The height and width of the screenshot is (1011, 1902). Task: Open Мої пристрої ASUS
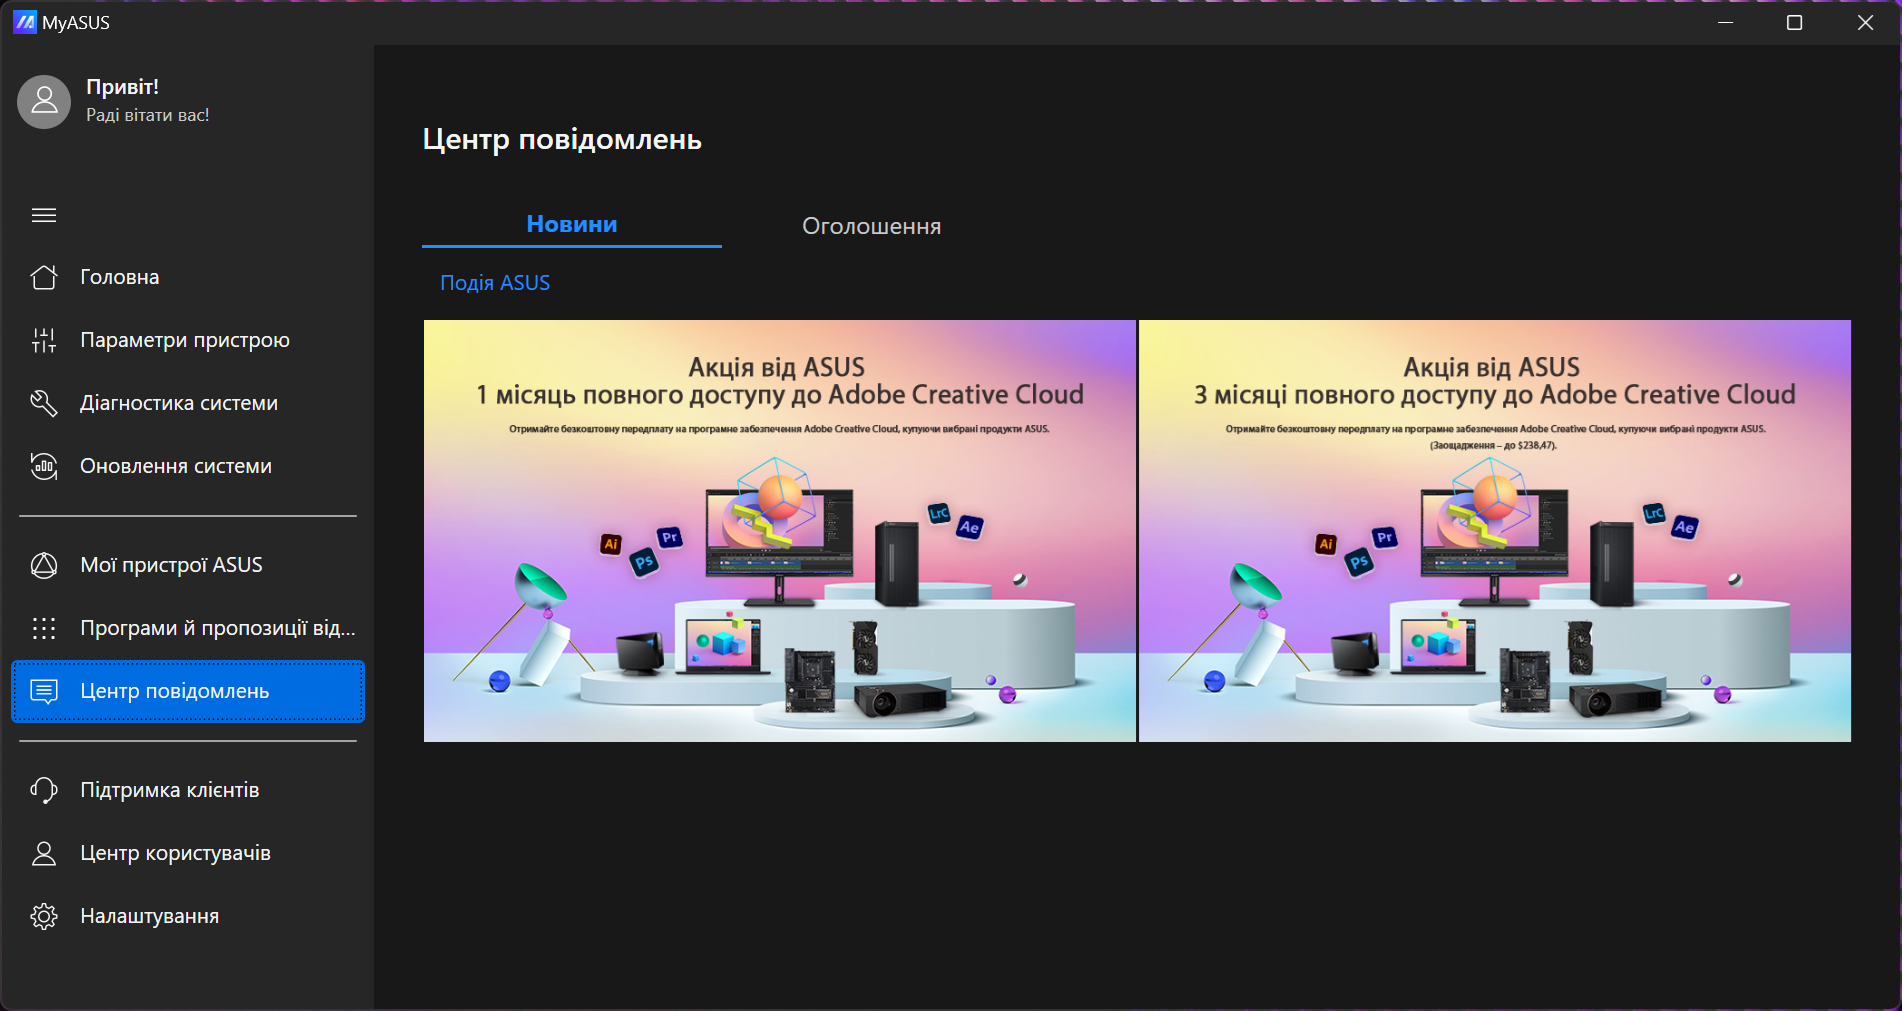pyautogui.click(x=188, y=565)
